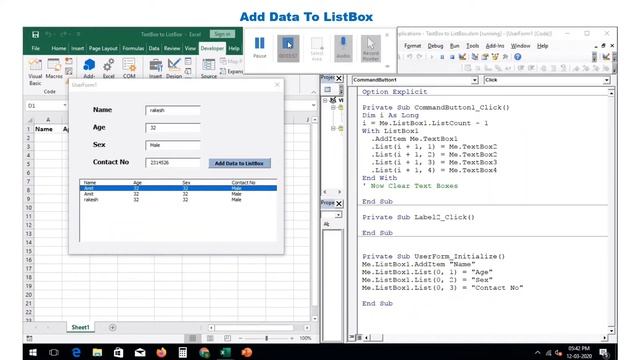Click the Expansion Packs item in XML group

[x=231, y=71]
